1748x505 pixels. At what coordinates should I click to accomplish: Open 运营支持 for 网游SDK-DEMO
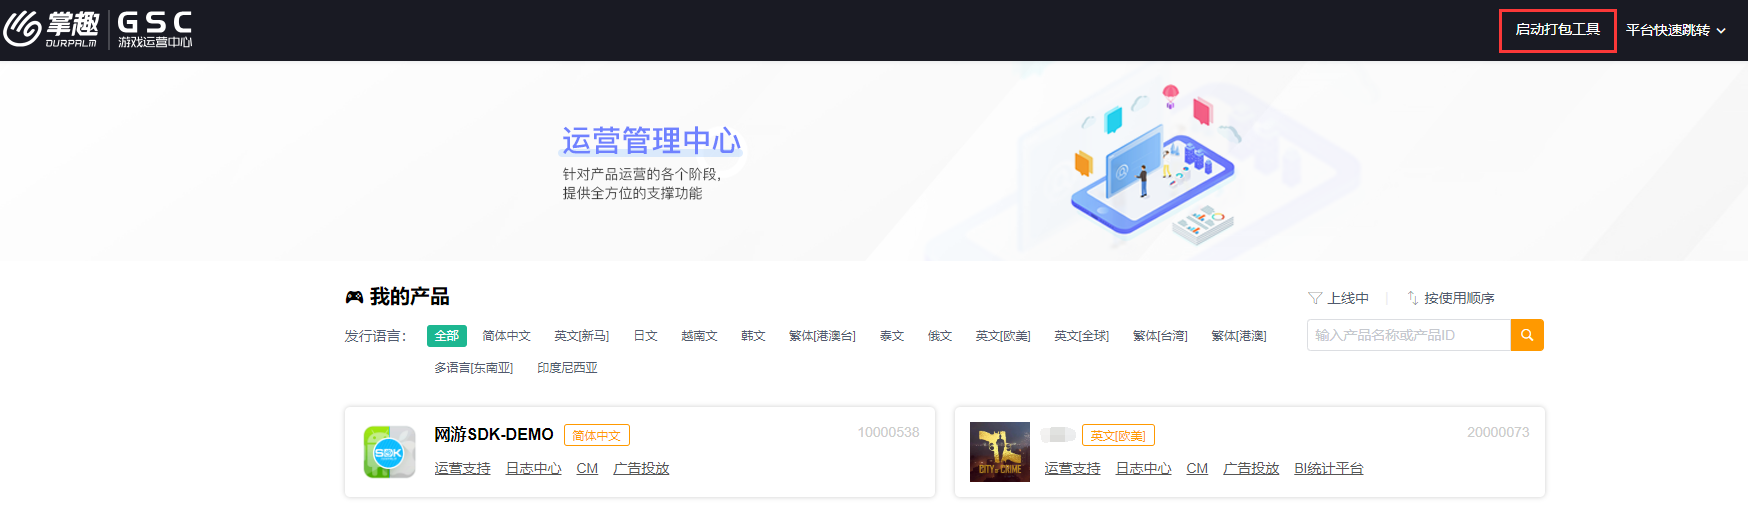[x=462, y=468]
